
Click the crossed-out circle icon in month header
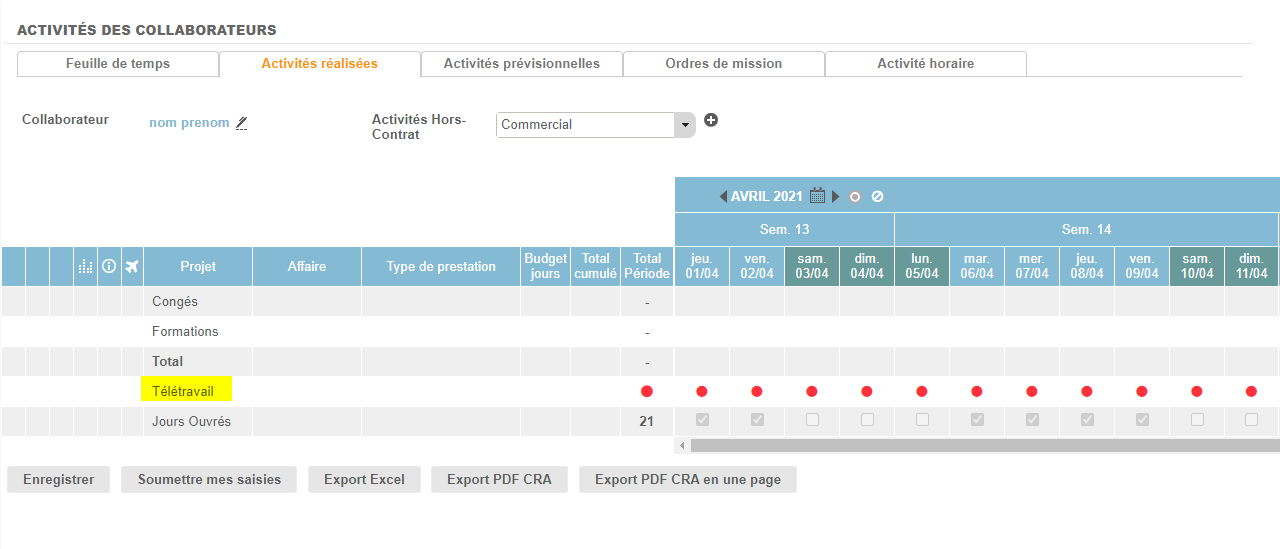click(877, 197)
